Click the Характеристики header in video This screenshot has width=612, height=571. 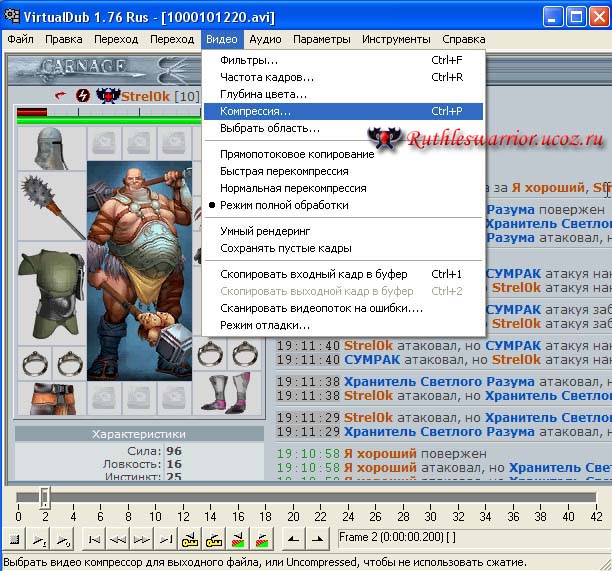pos(139,434)
